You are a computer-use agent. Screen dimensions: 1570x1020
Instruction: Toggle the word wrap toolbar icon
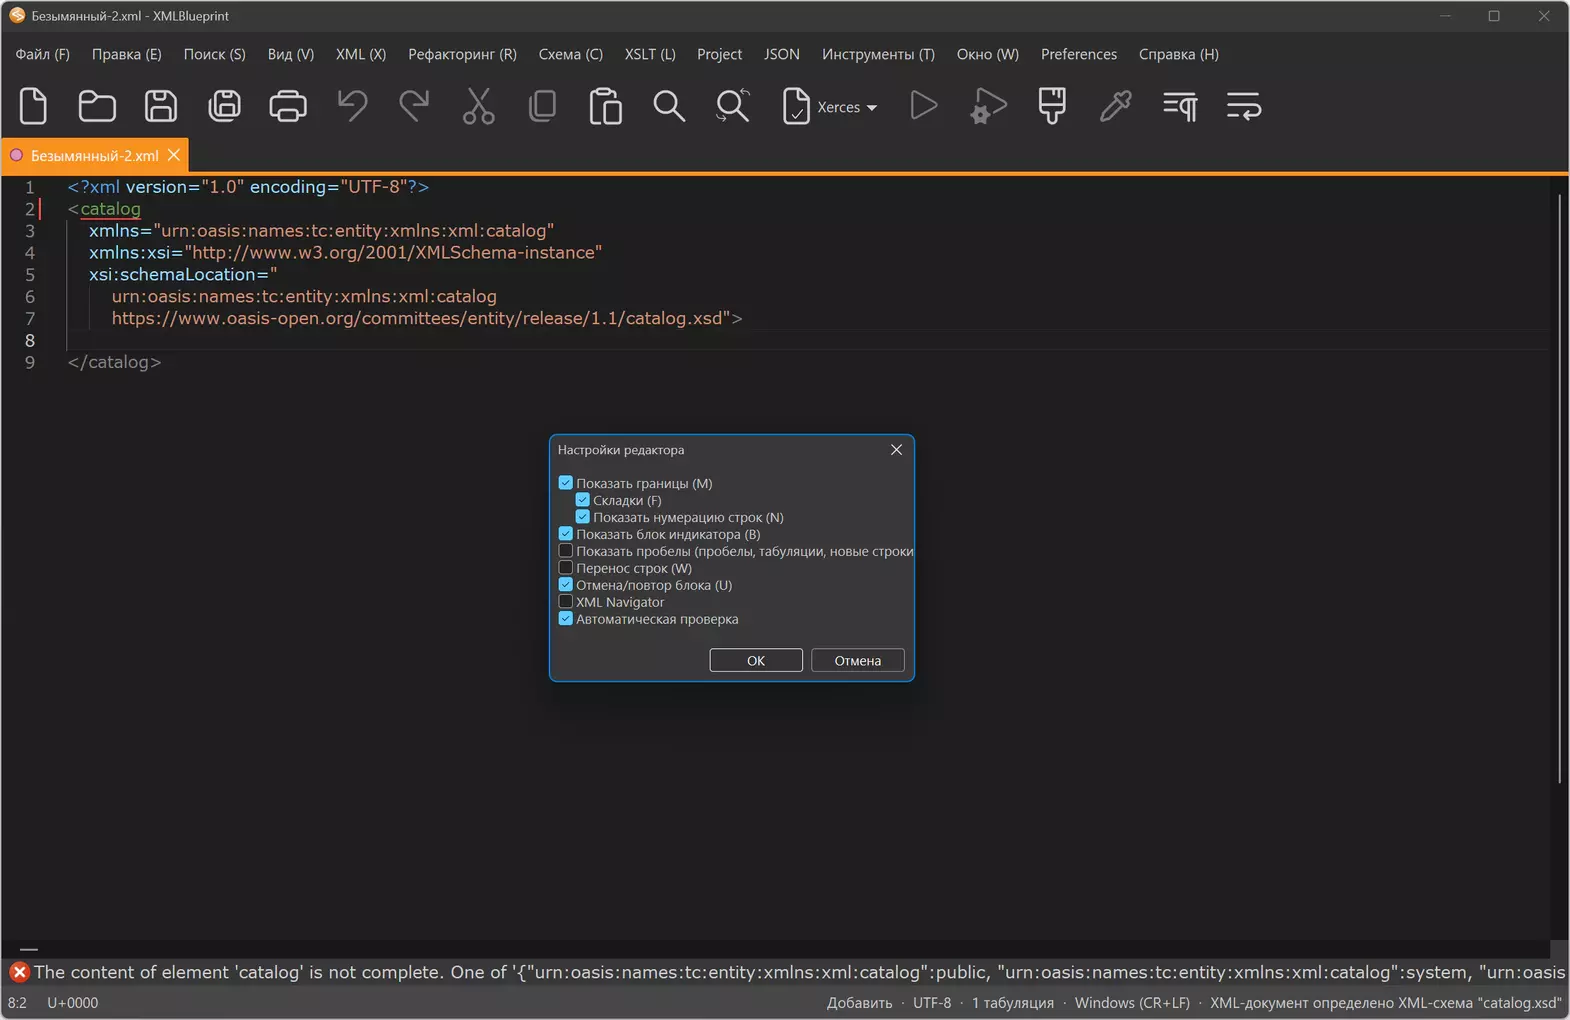(x=1243, y=106)
